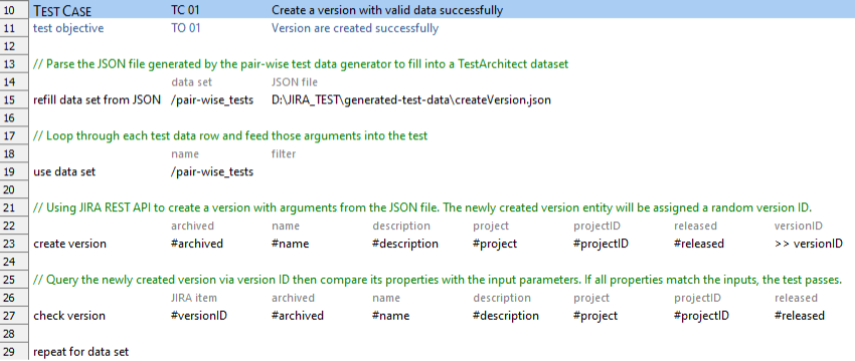Viewport: 855px width, 361px height.
Task: Click the test case title 'Create a version with valid data successfully'
Action: click(x=387, y=10)
